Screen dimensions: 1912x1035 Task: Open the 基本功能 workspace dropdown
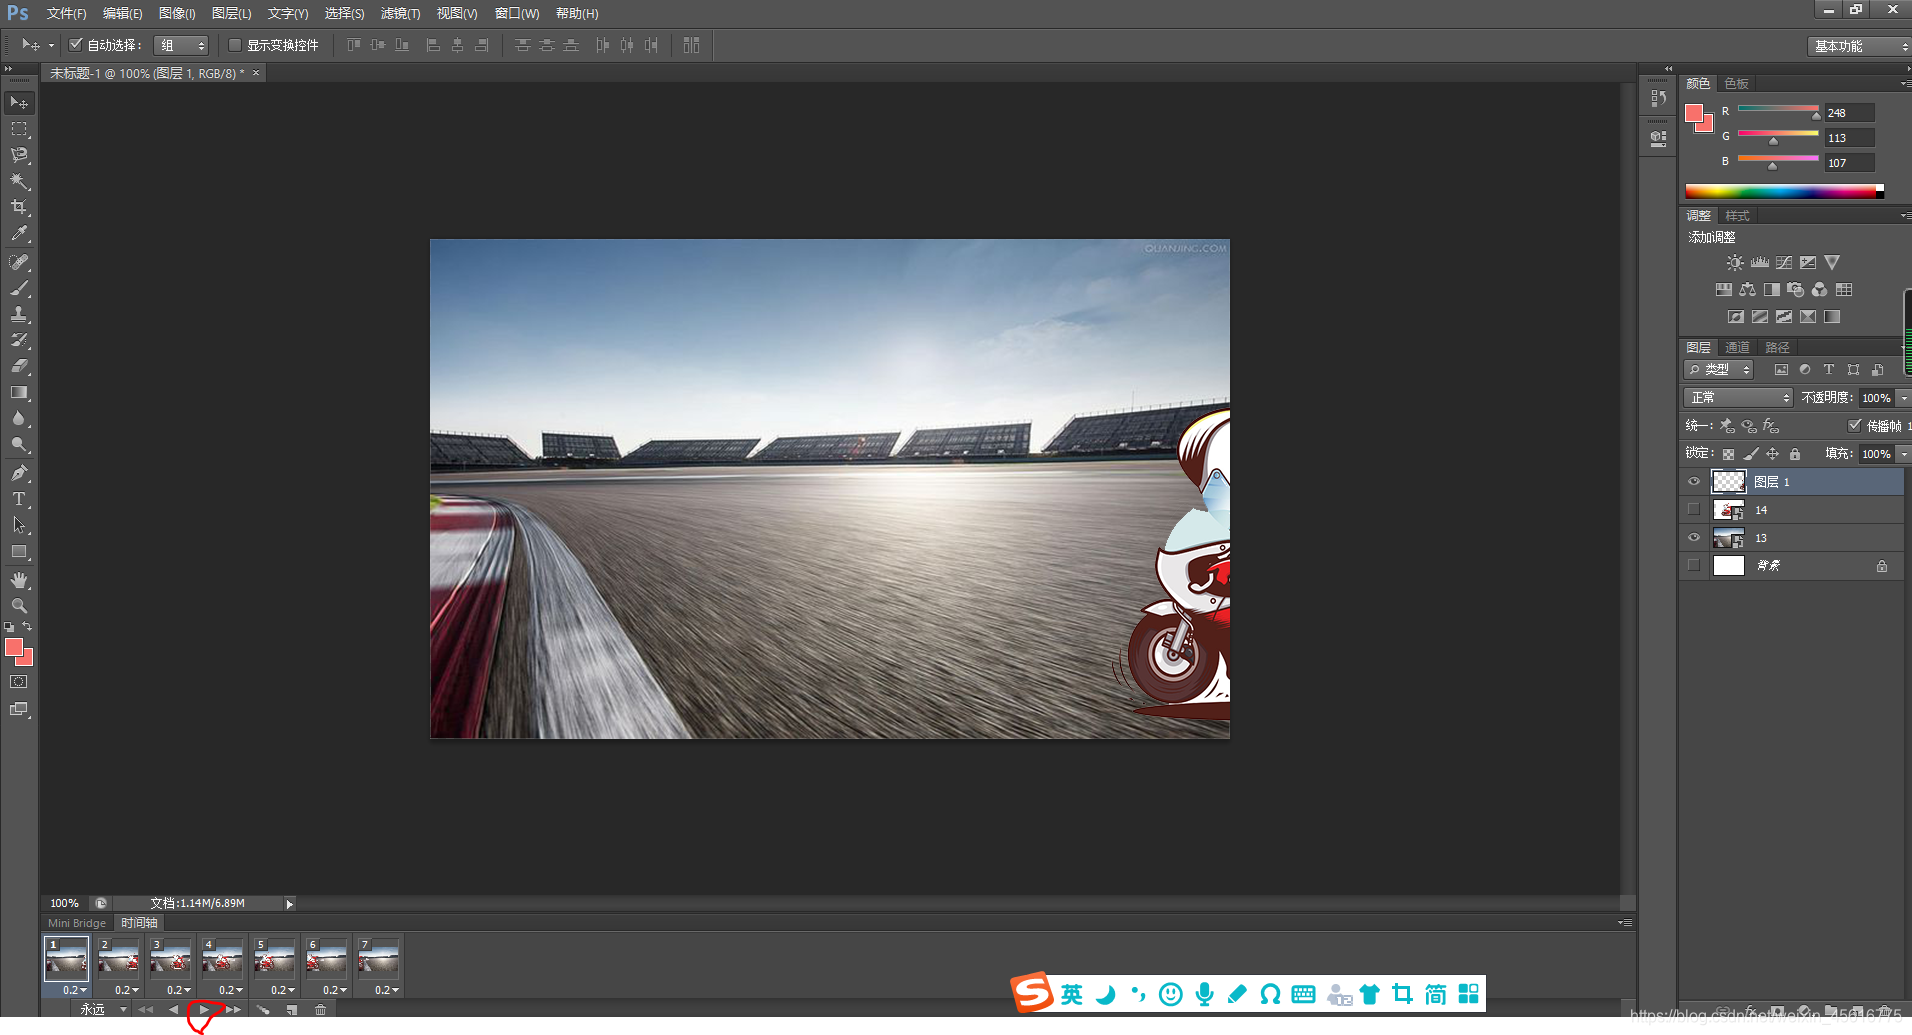coord(1859,46)
